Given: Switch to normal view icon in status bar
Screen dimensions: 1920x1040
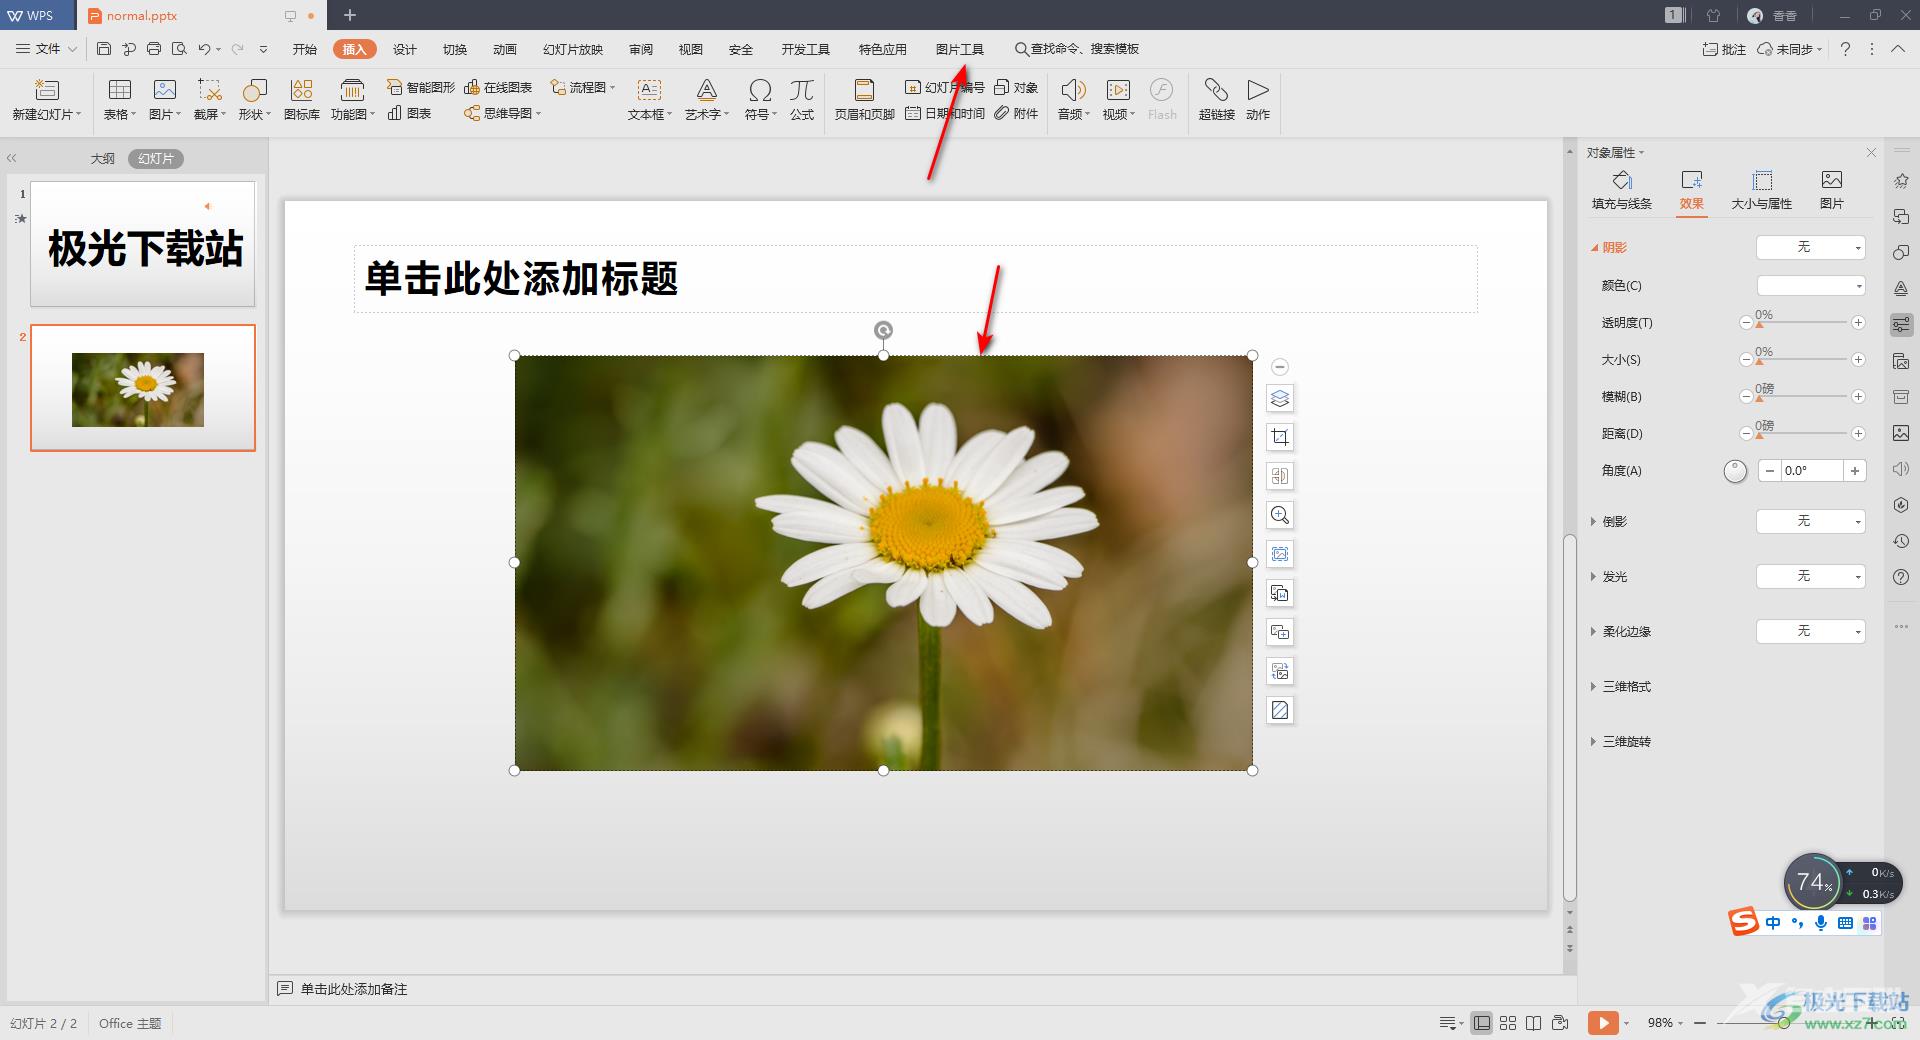Looking at the screenshot, I should pos(1482,1023).
